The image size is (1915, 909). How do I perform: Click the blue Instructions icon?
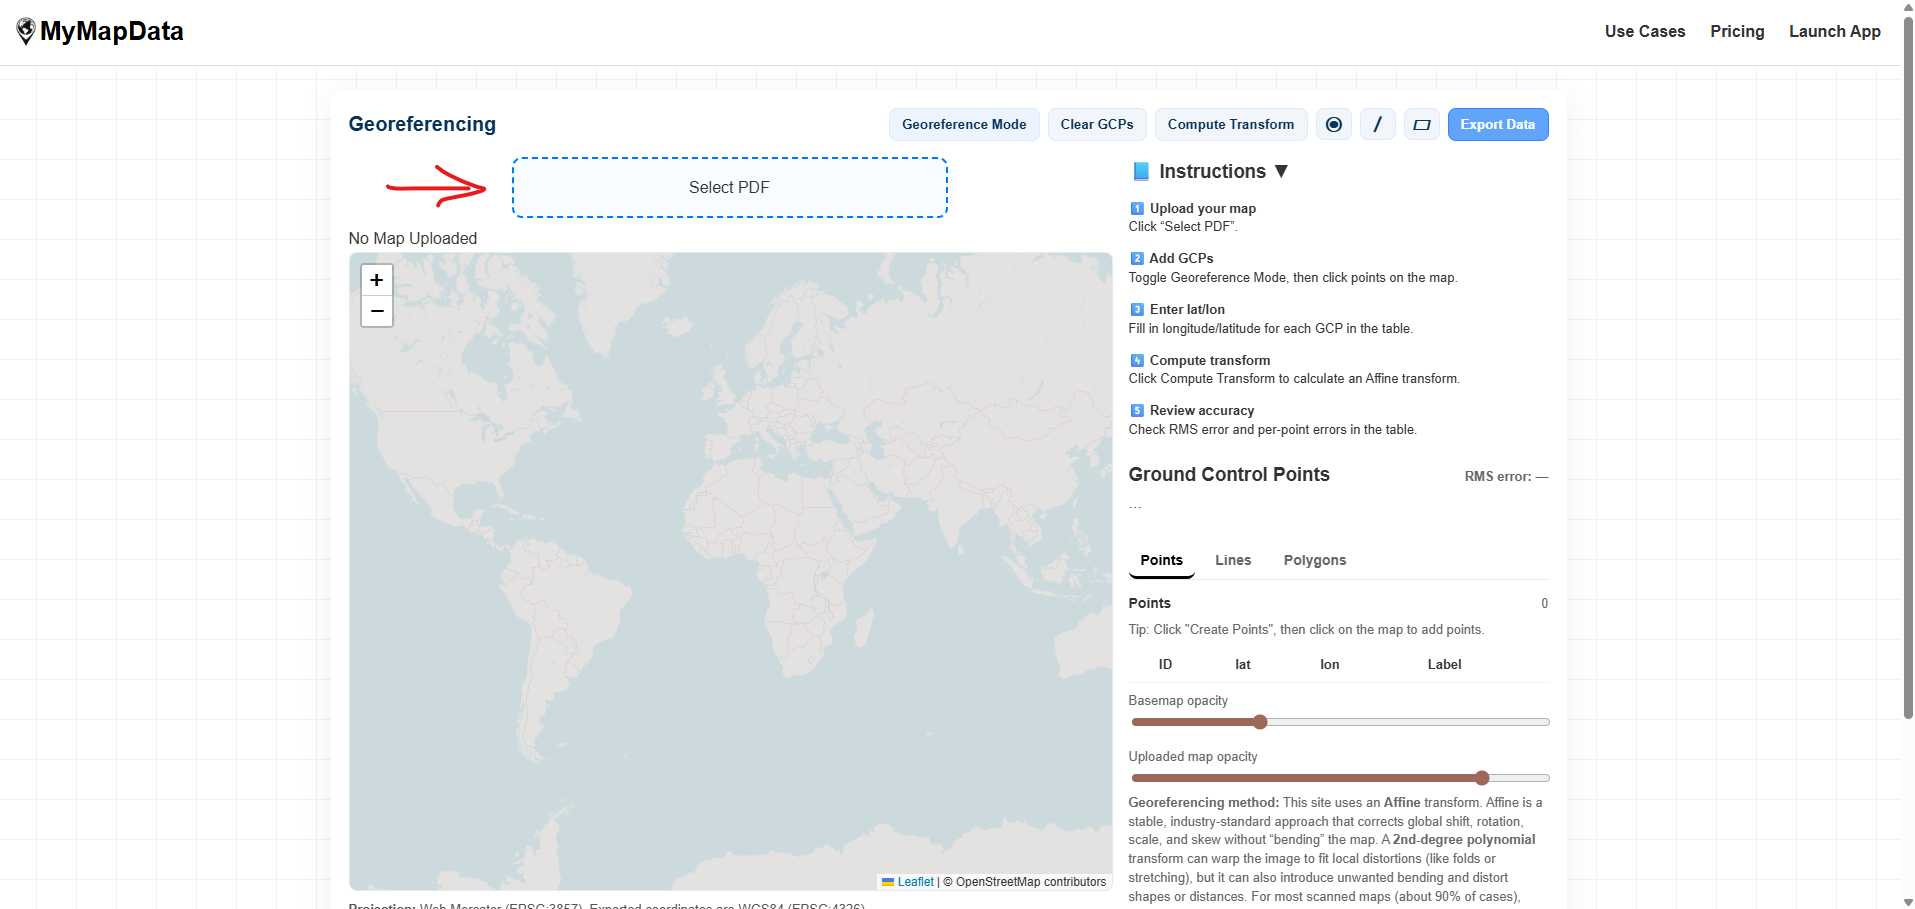(1139, 171)
